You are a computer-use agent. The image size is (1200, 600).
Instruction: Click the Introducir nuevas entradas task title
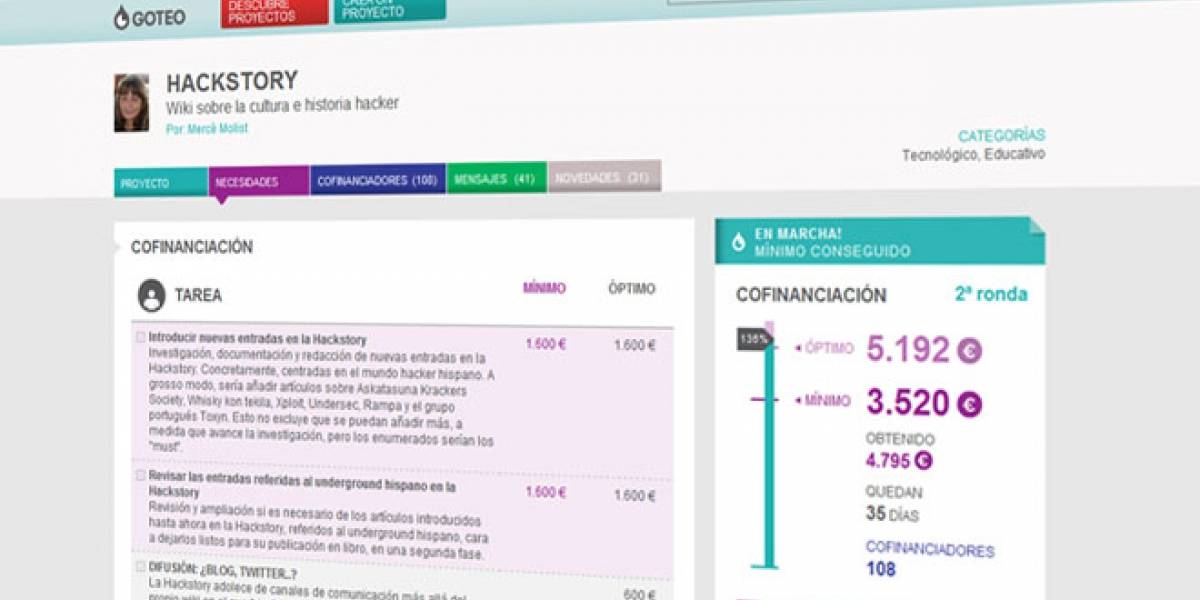pyautogui.click(x=258, y=339)
